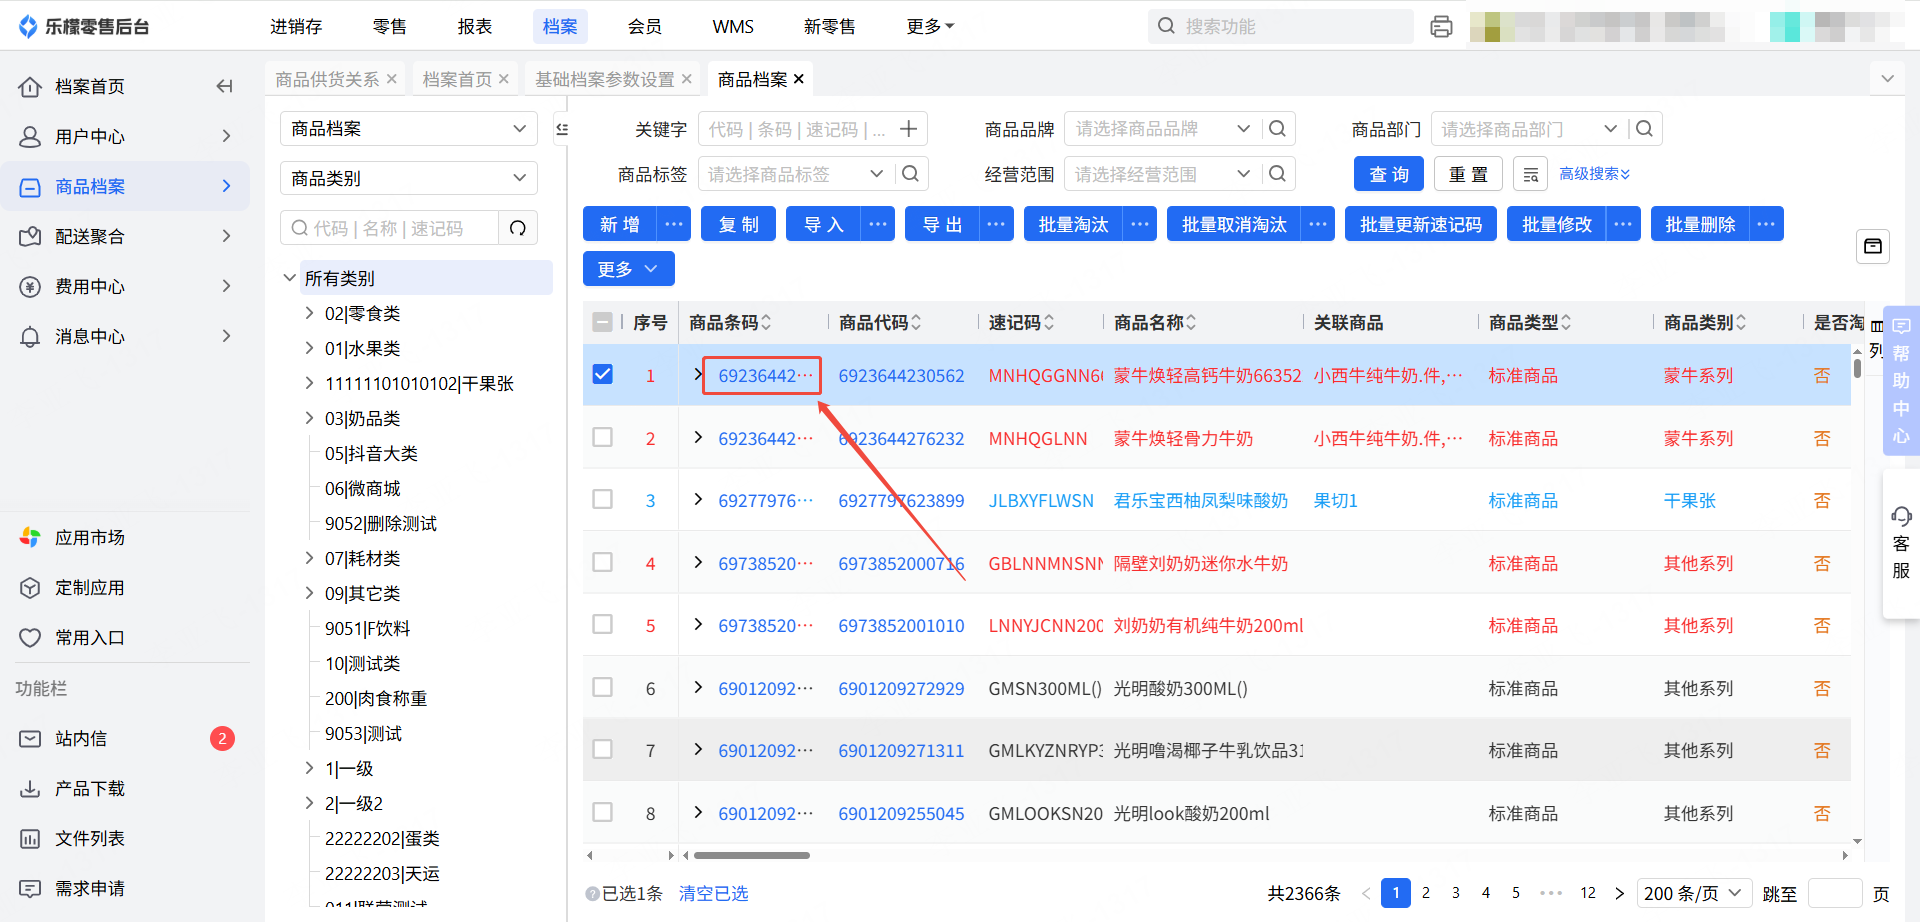Open brand lookup via magnifier icon

[1277, 129]
